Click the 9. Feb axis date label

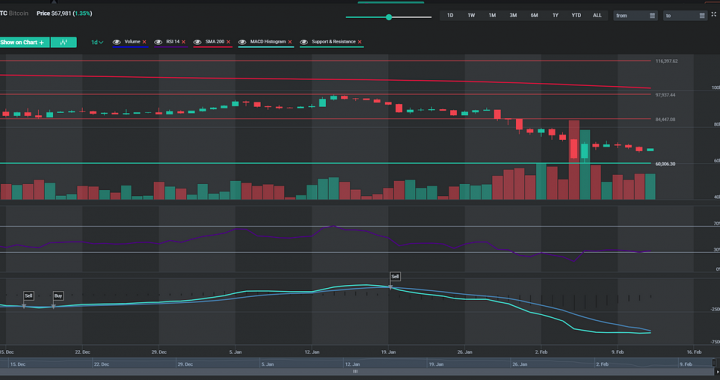pos(618,352)
